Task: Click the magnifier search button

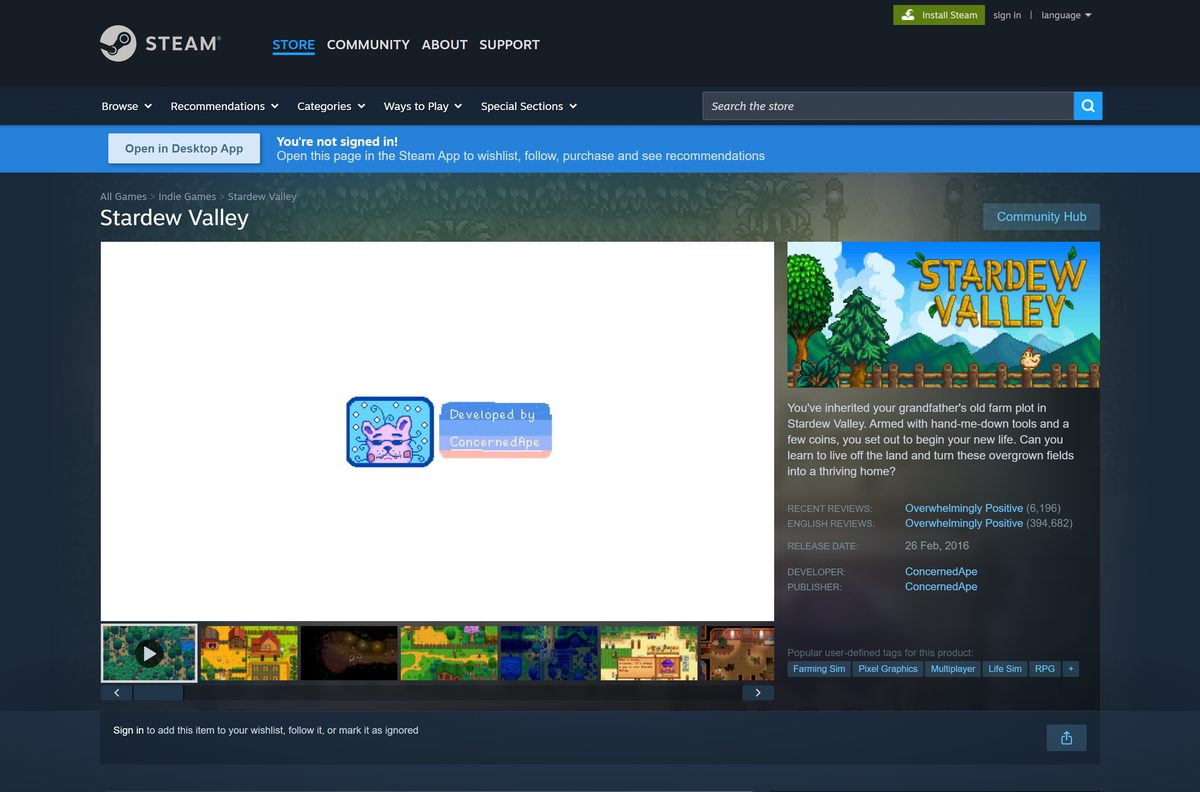Action: pyautogui.click(x=1088, y=106)
